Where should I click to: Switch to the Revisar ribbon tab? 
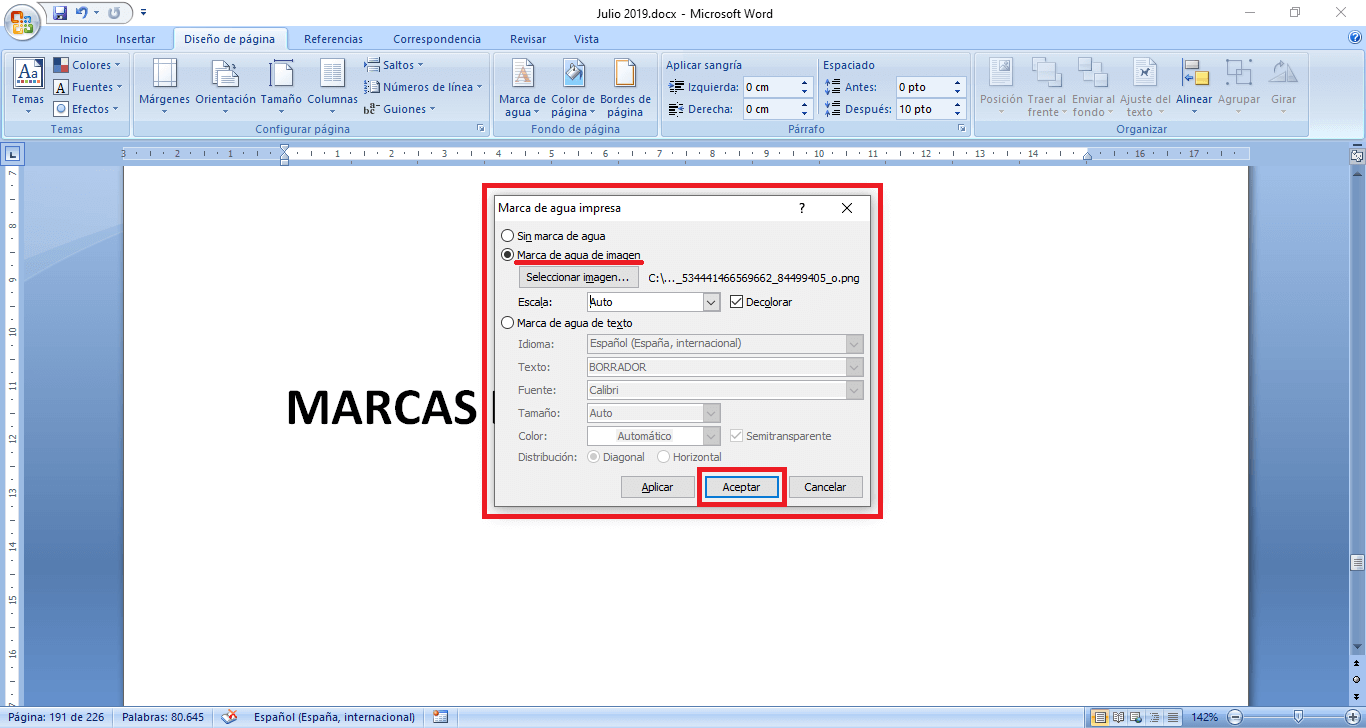pyautogui.click(x=528, y=39)
